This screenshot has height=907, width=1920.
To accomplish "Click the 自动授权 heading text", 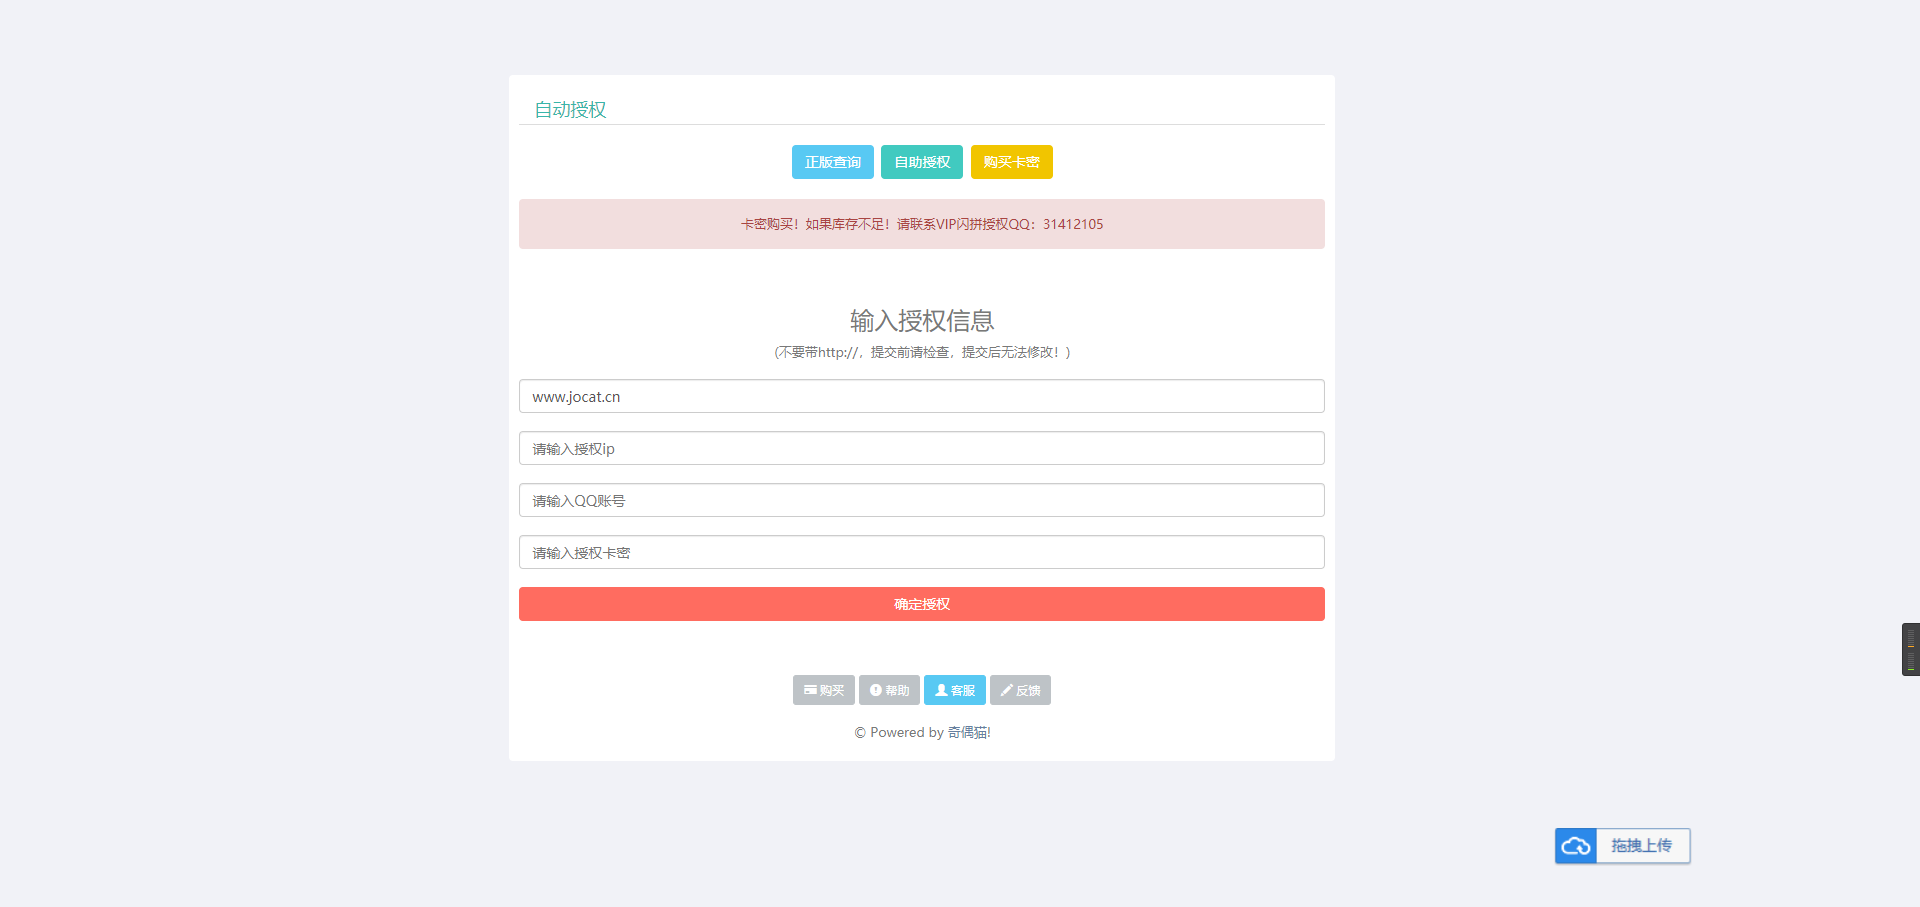I will pyautogui.click(x=570, y=109).
